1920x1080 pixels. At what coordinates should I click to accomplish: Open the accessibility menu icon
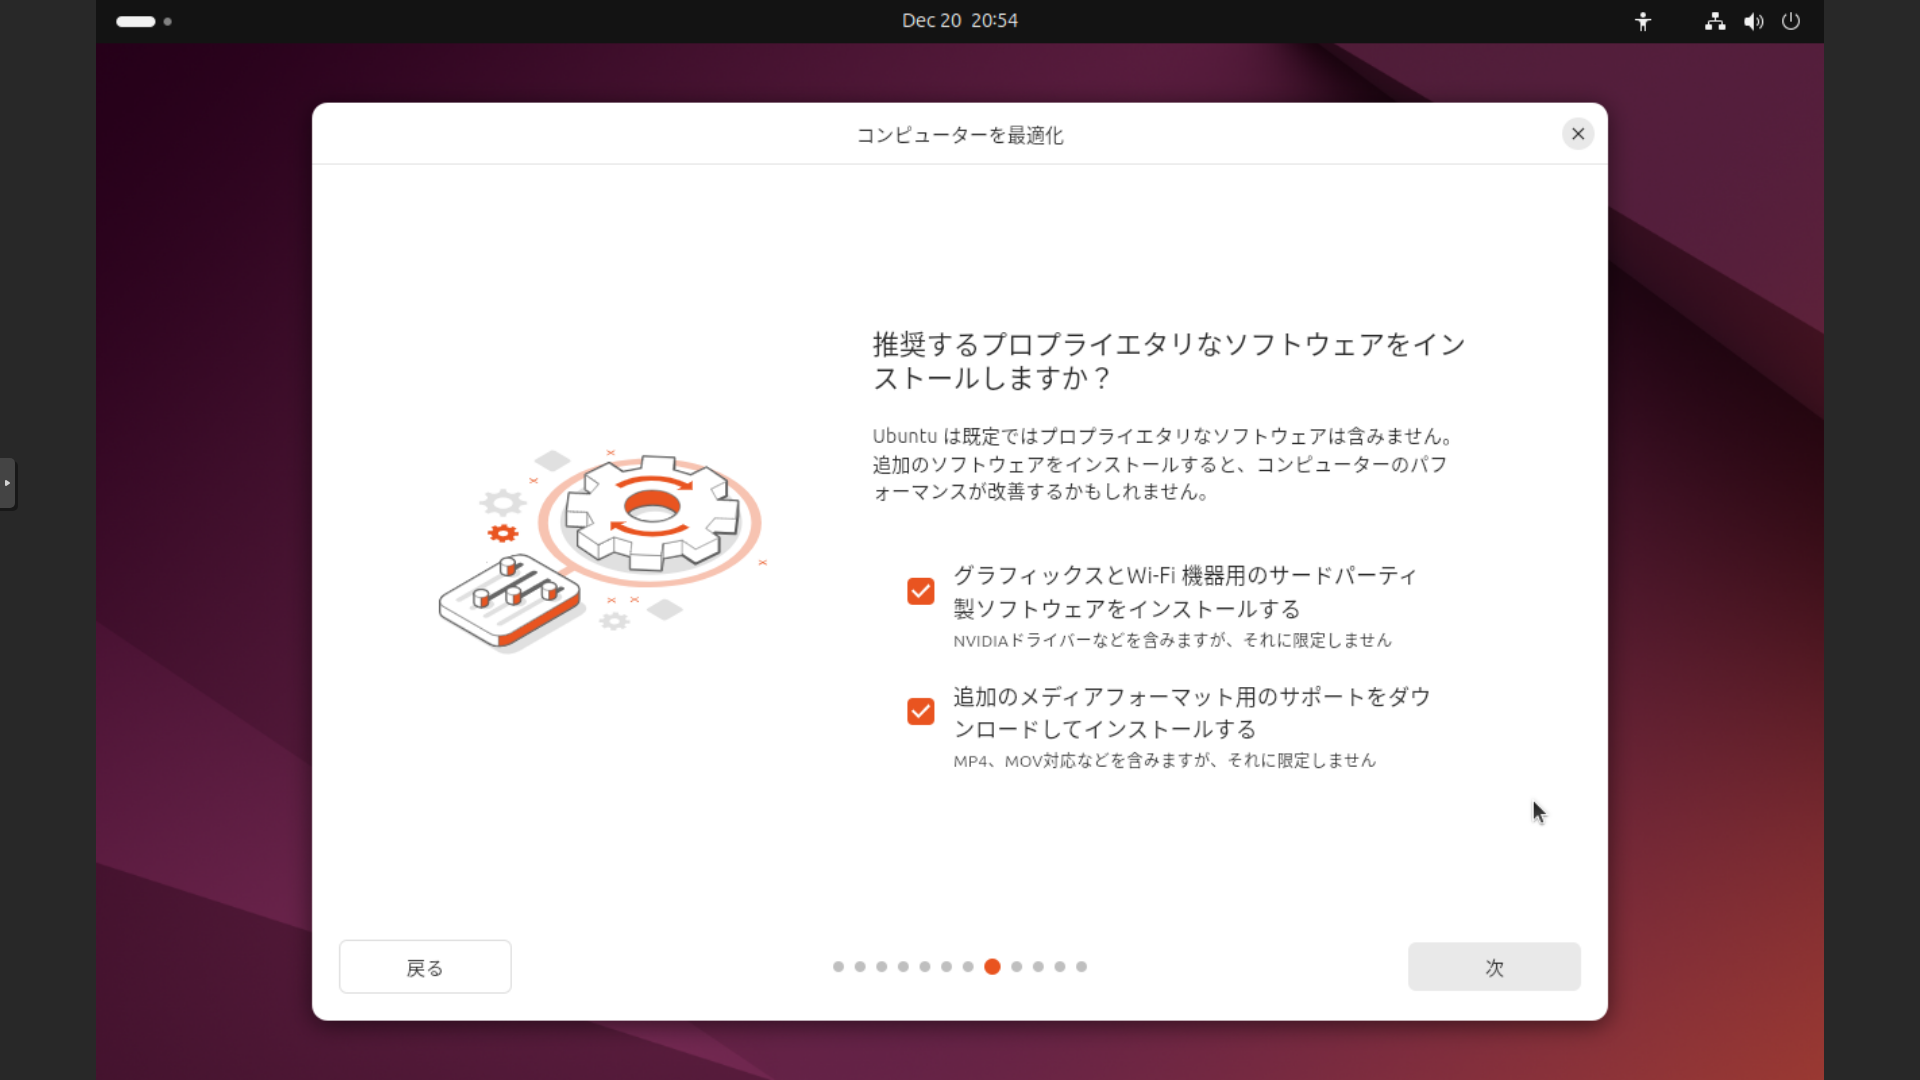pos(1643,21)
